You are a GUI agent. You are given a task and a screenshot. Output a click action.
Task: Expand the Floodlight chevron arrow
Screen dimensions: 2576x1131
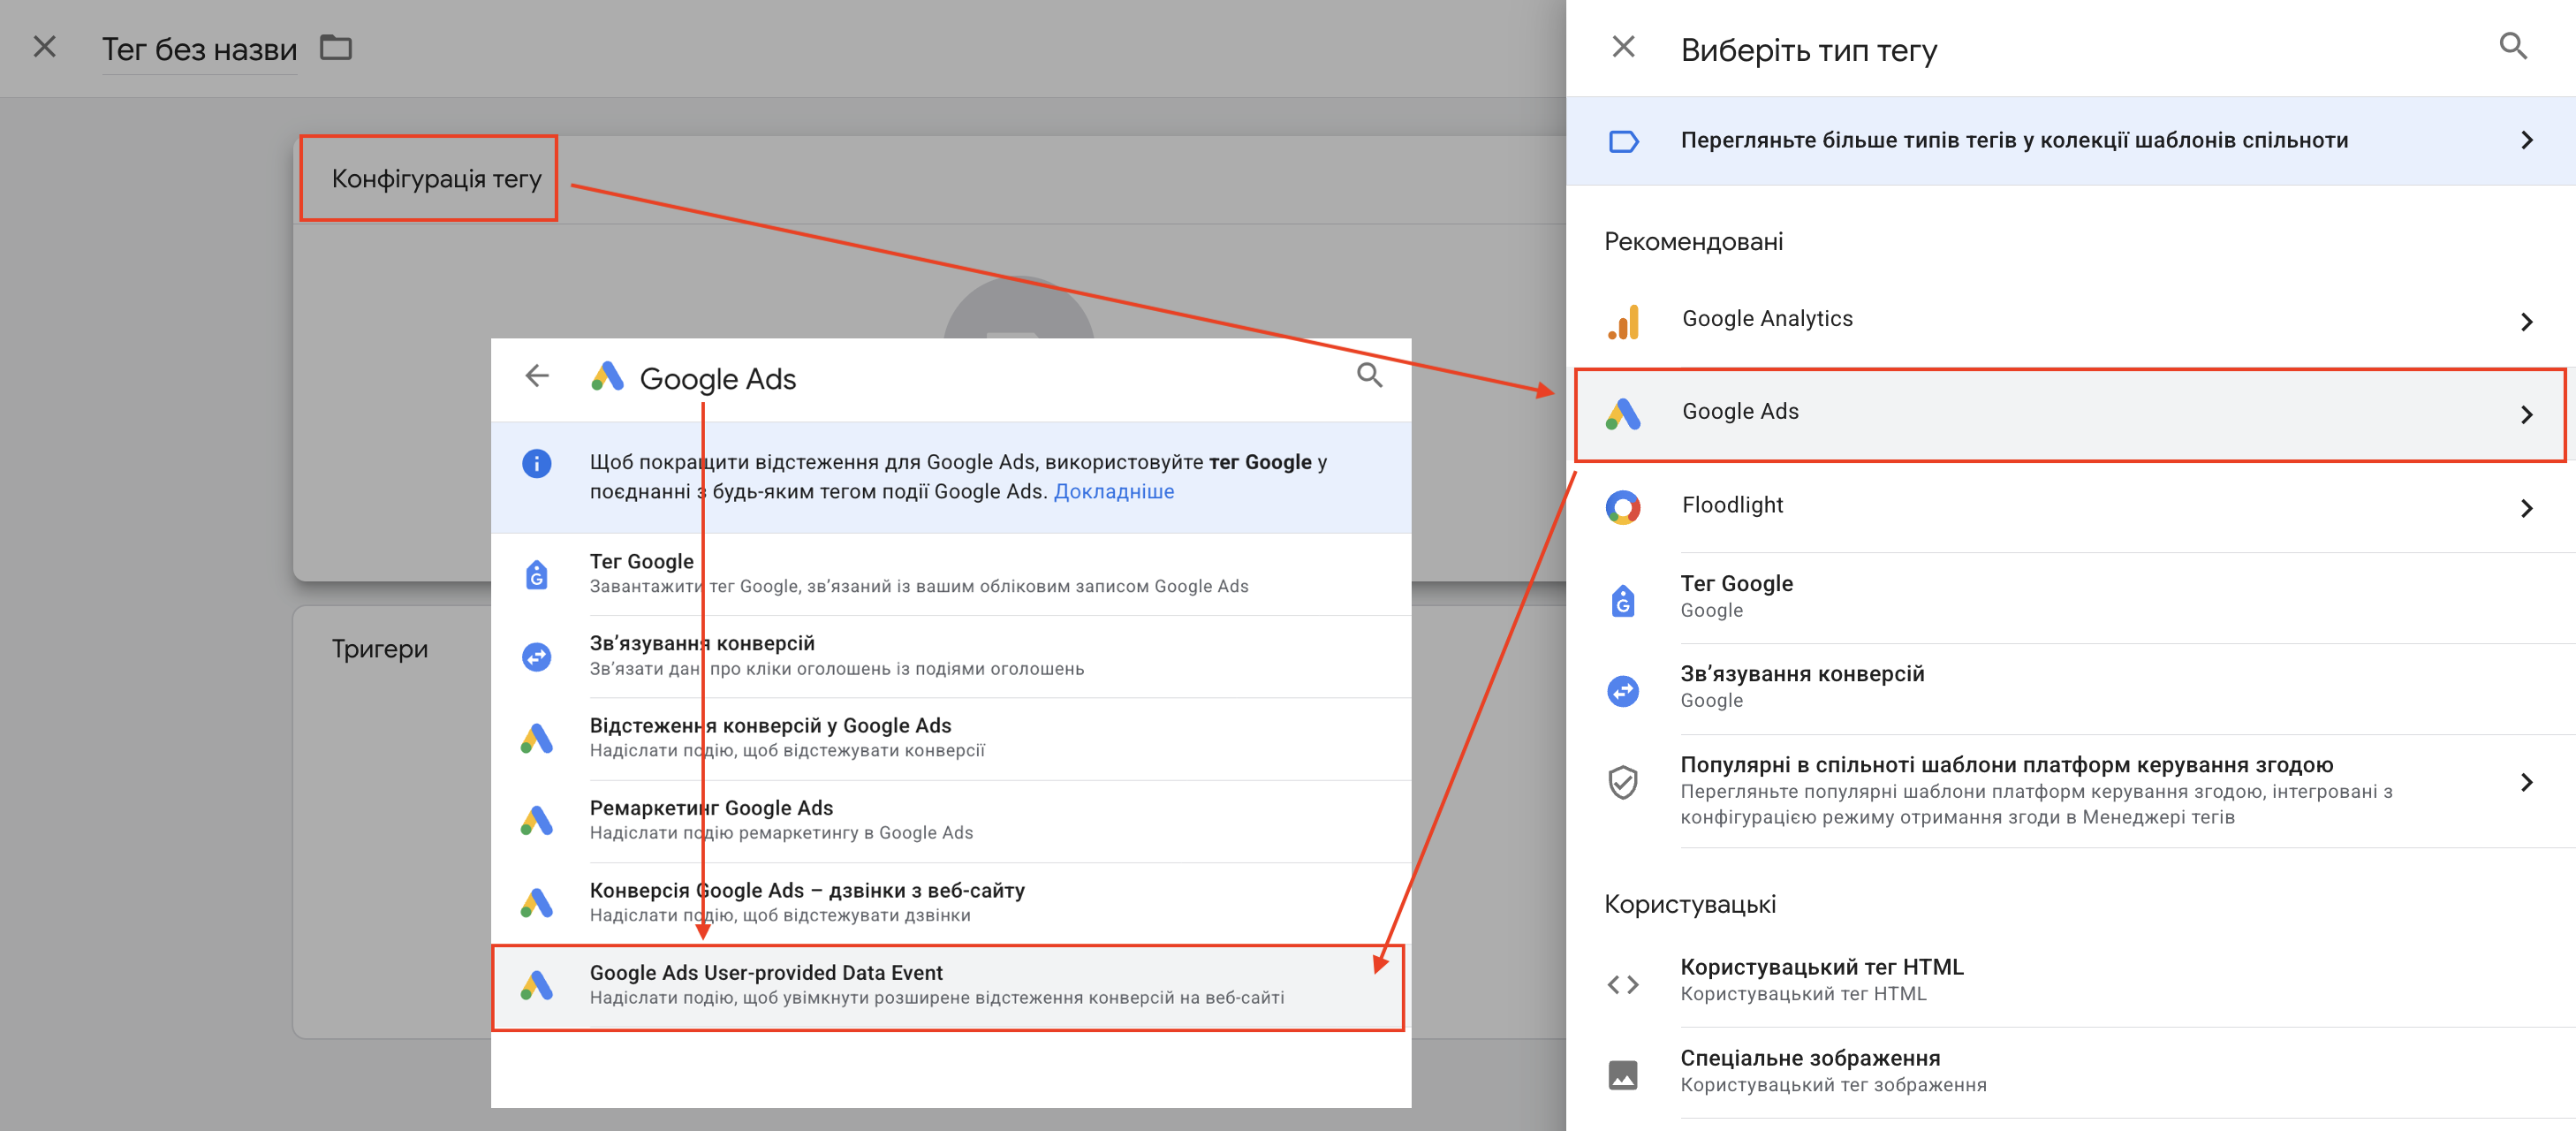pos(2527,508)
